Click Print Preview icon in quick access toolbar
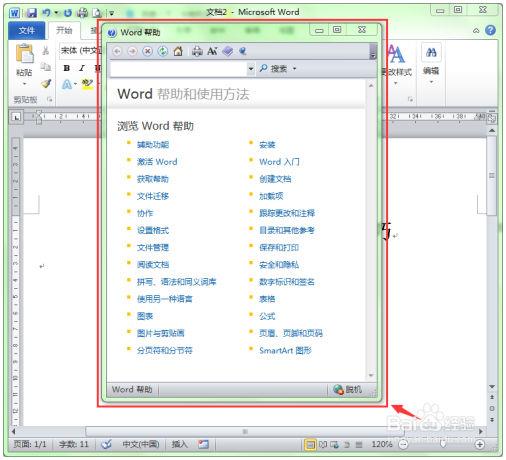Screen dimensions: 506x460 [x=97, y=13]
